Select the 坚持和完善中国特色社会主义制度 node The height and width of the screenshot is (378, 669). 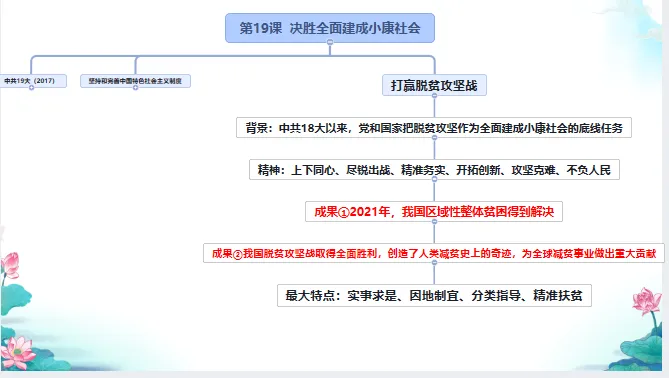(x=135, y=81)
